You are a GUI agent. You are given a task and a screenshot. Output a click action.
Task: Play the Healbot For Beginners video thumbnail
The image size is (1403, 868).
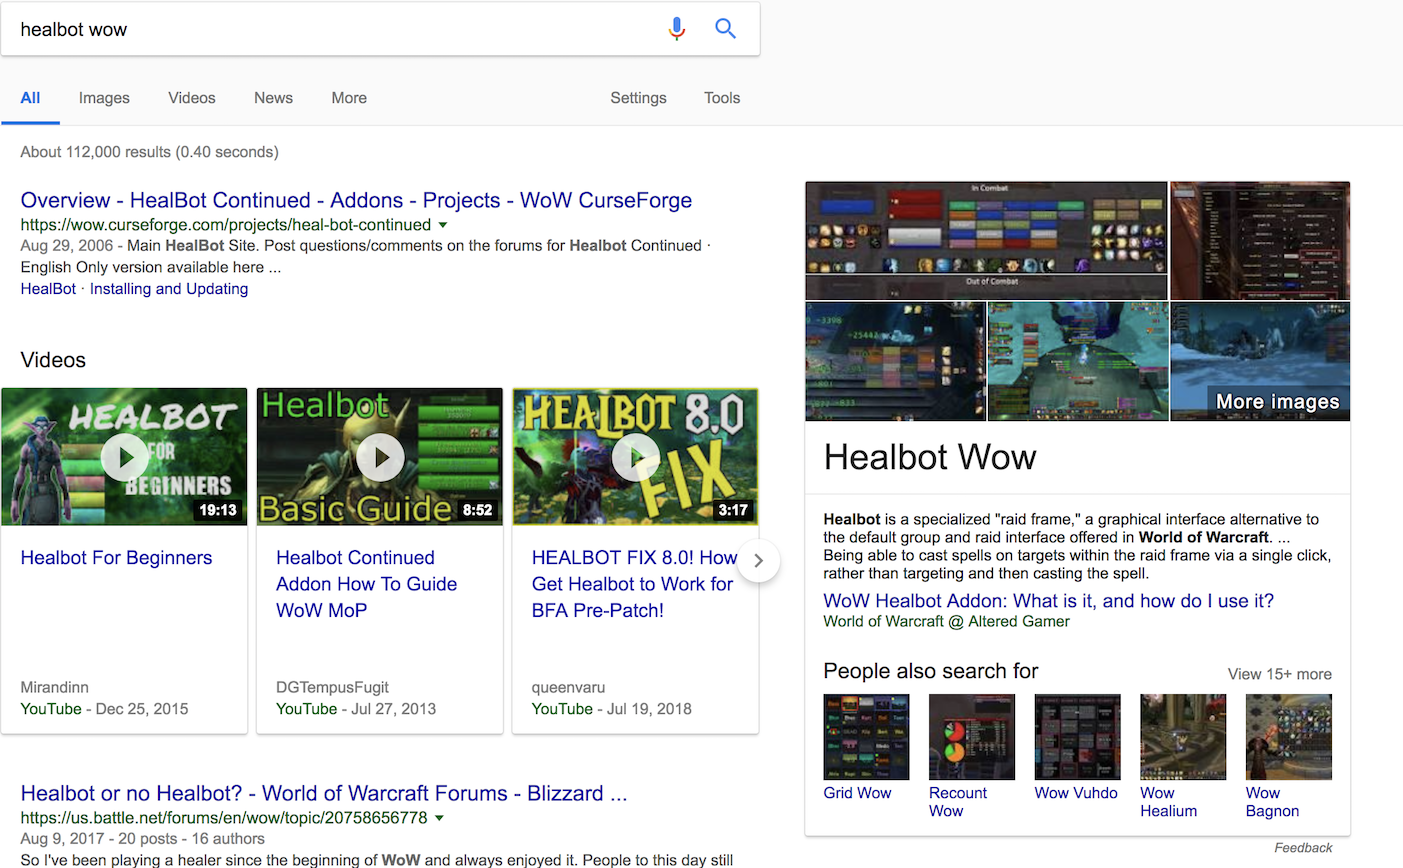tap(124, 457)
